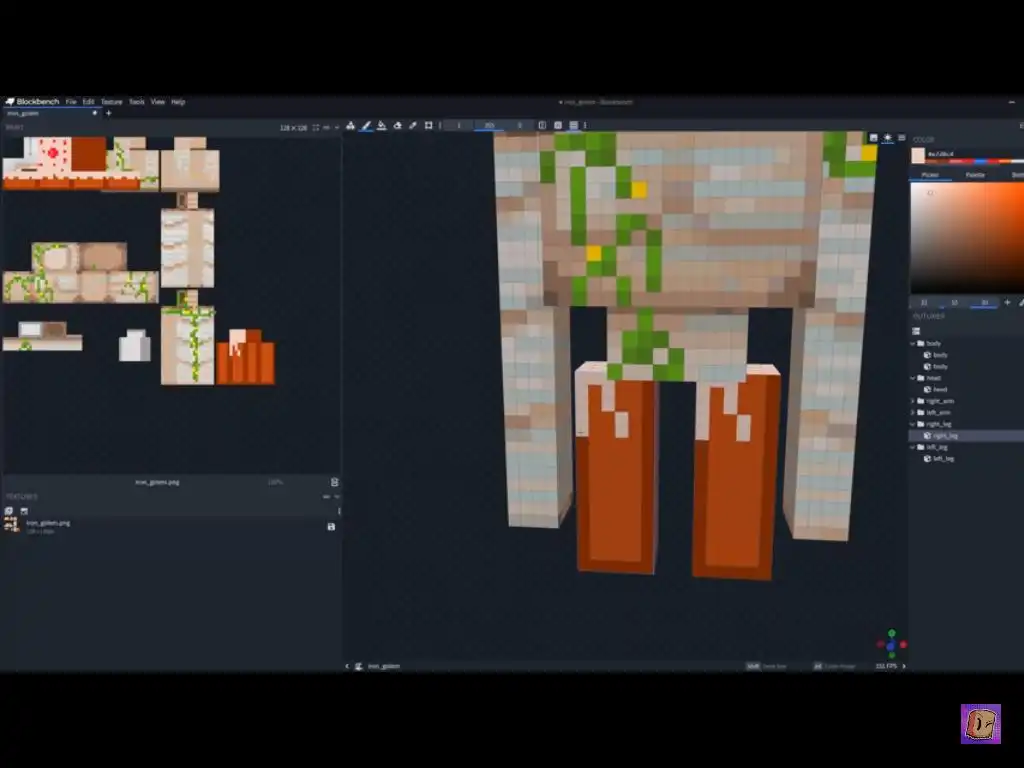
Task: Click the outliner toggle-options icon
Action: tap(916, 331)
